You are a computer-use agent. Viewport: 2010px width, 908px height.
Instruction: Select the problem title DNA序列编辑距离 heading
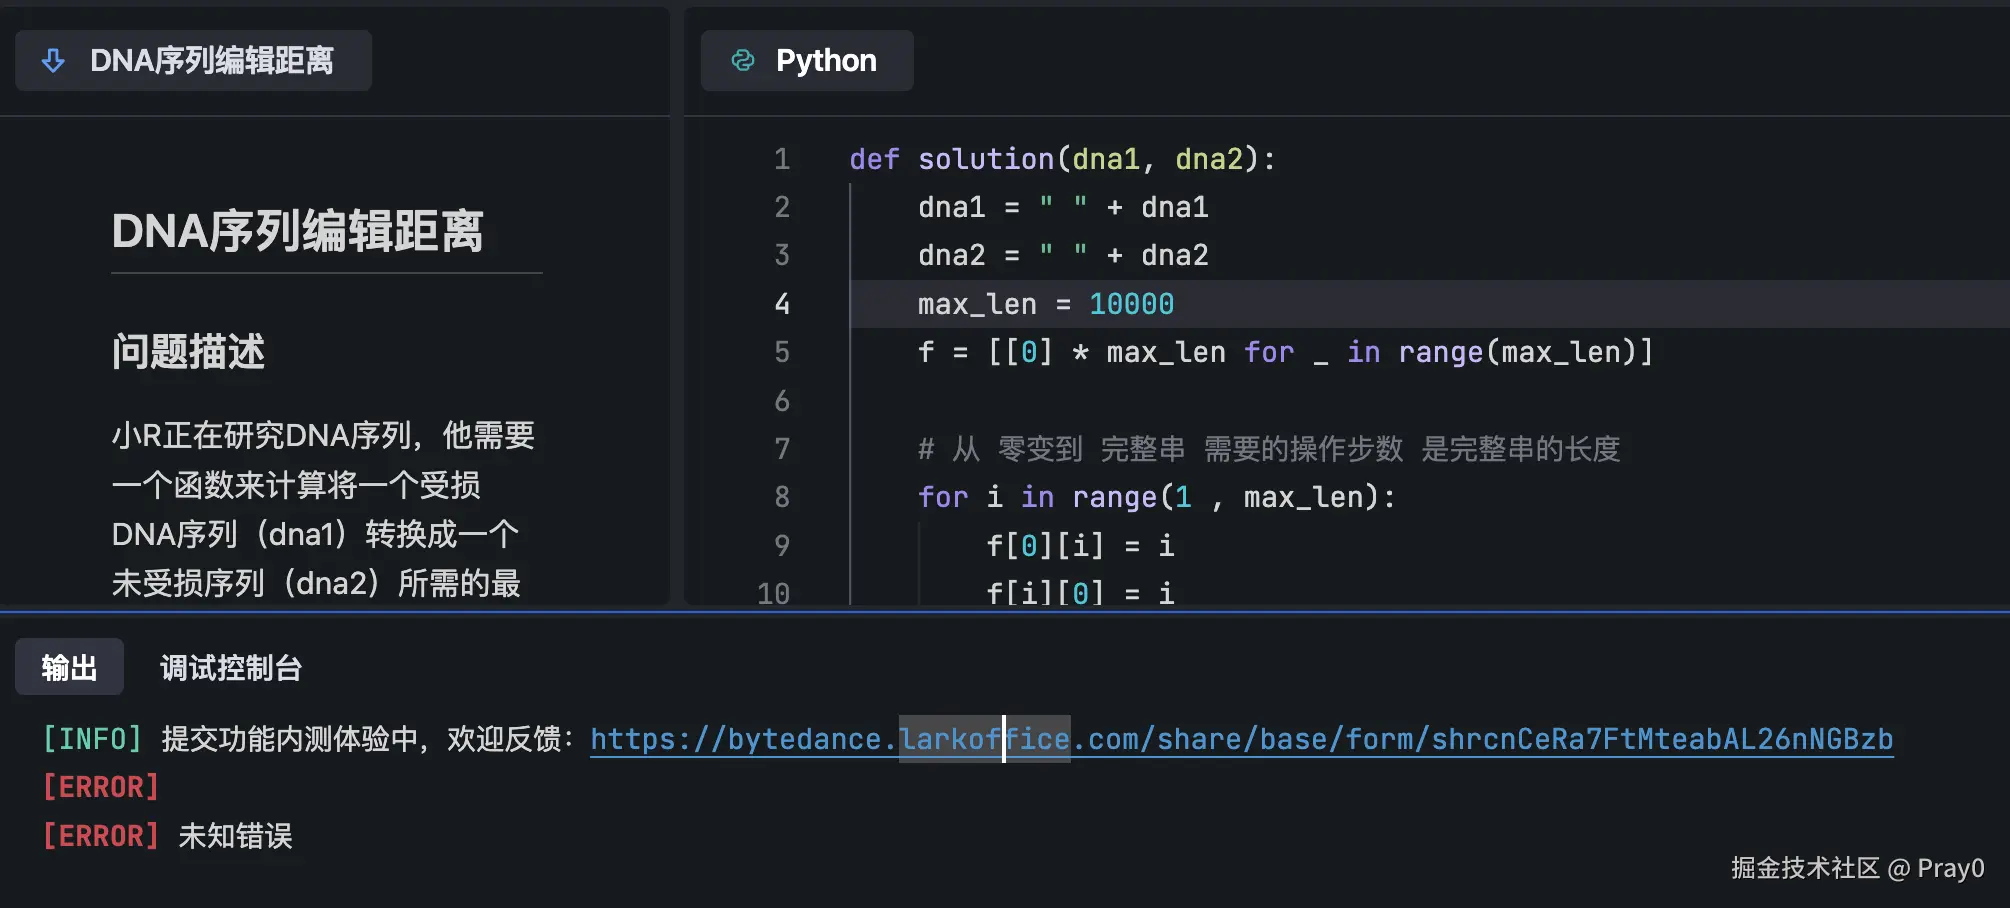pos(298,231)
